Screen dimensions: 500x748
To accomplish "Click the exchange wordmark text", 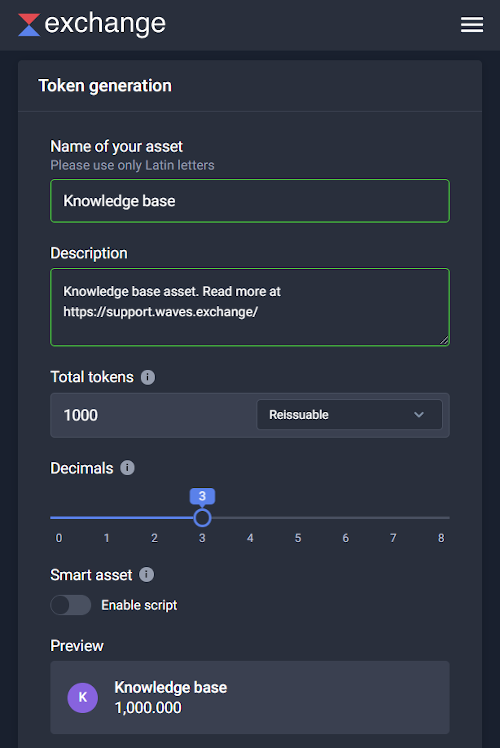I will click(105, 24).
